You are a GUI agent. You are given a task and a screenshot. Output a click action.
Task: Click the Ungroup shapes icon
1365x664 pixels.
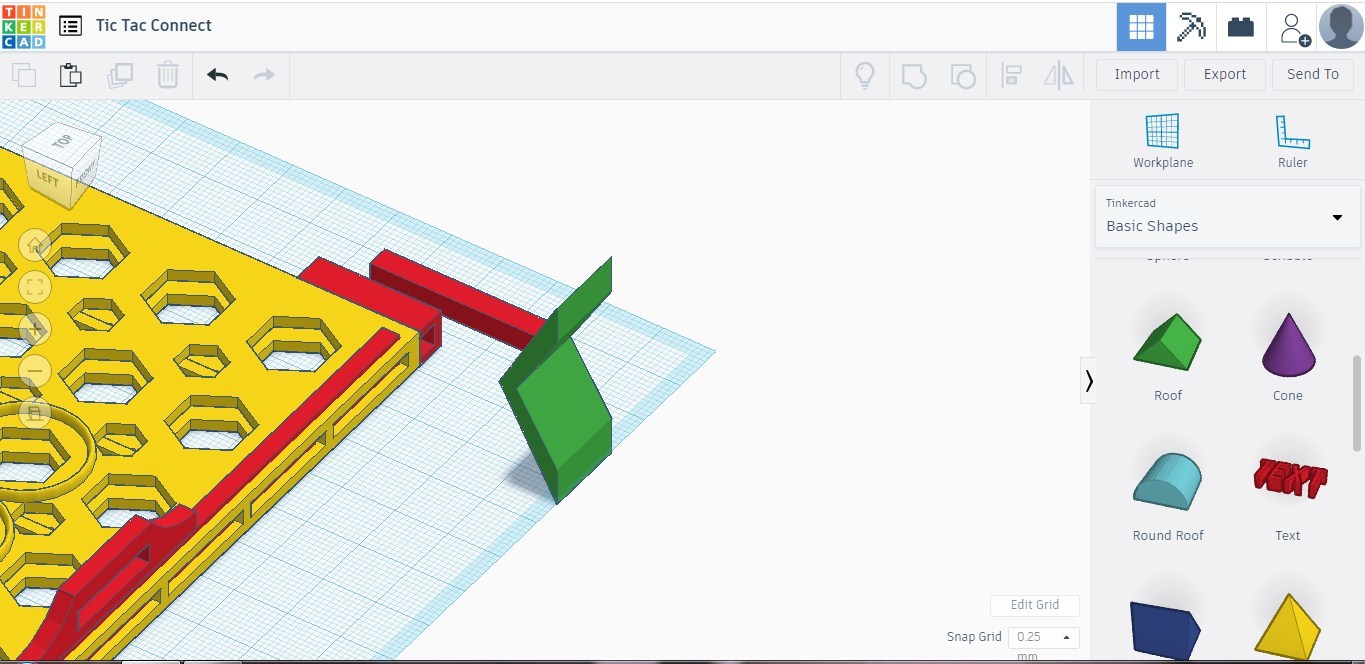pos(962,75)
